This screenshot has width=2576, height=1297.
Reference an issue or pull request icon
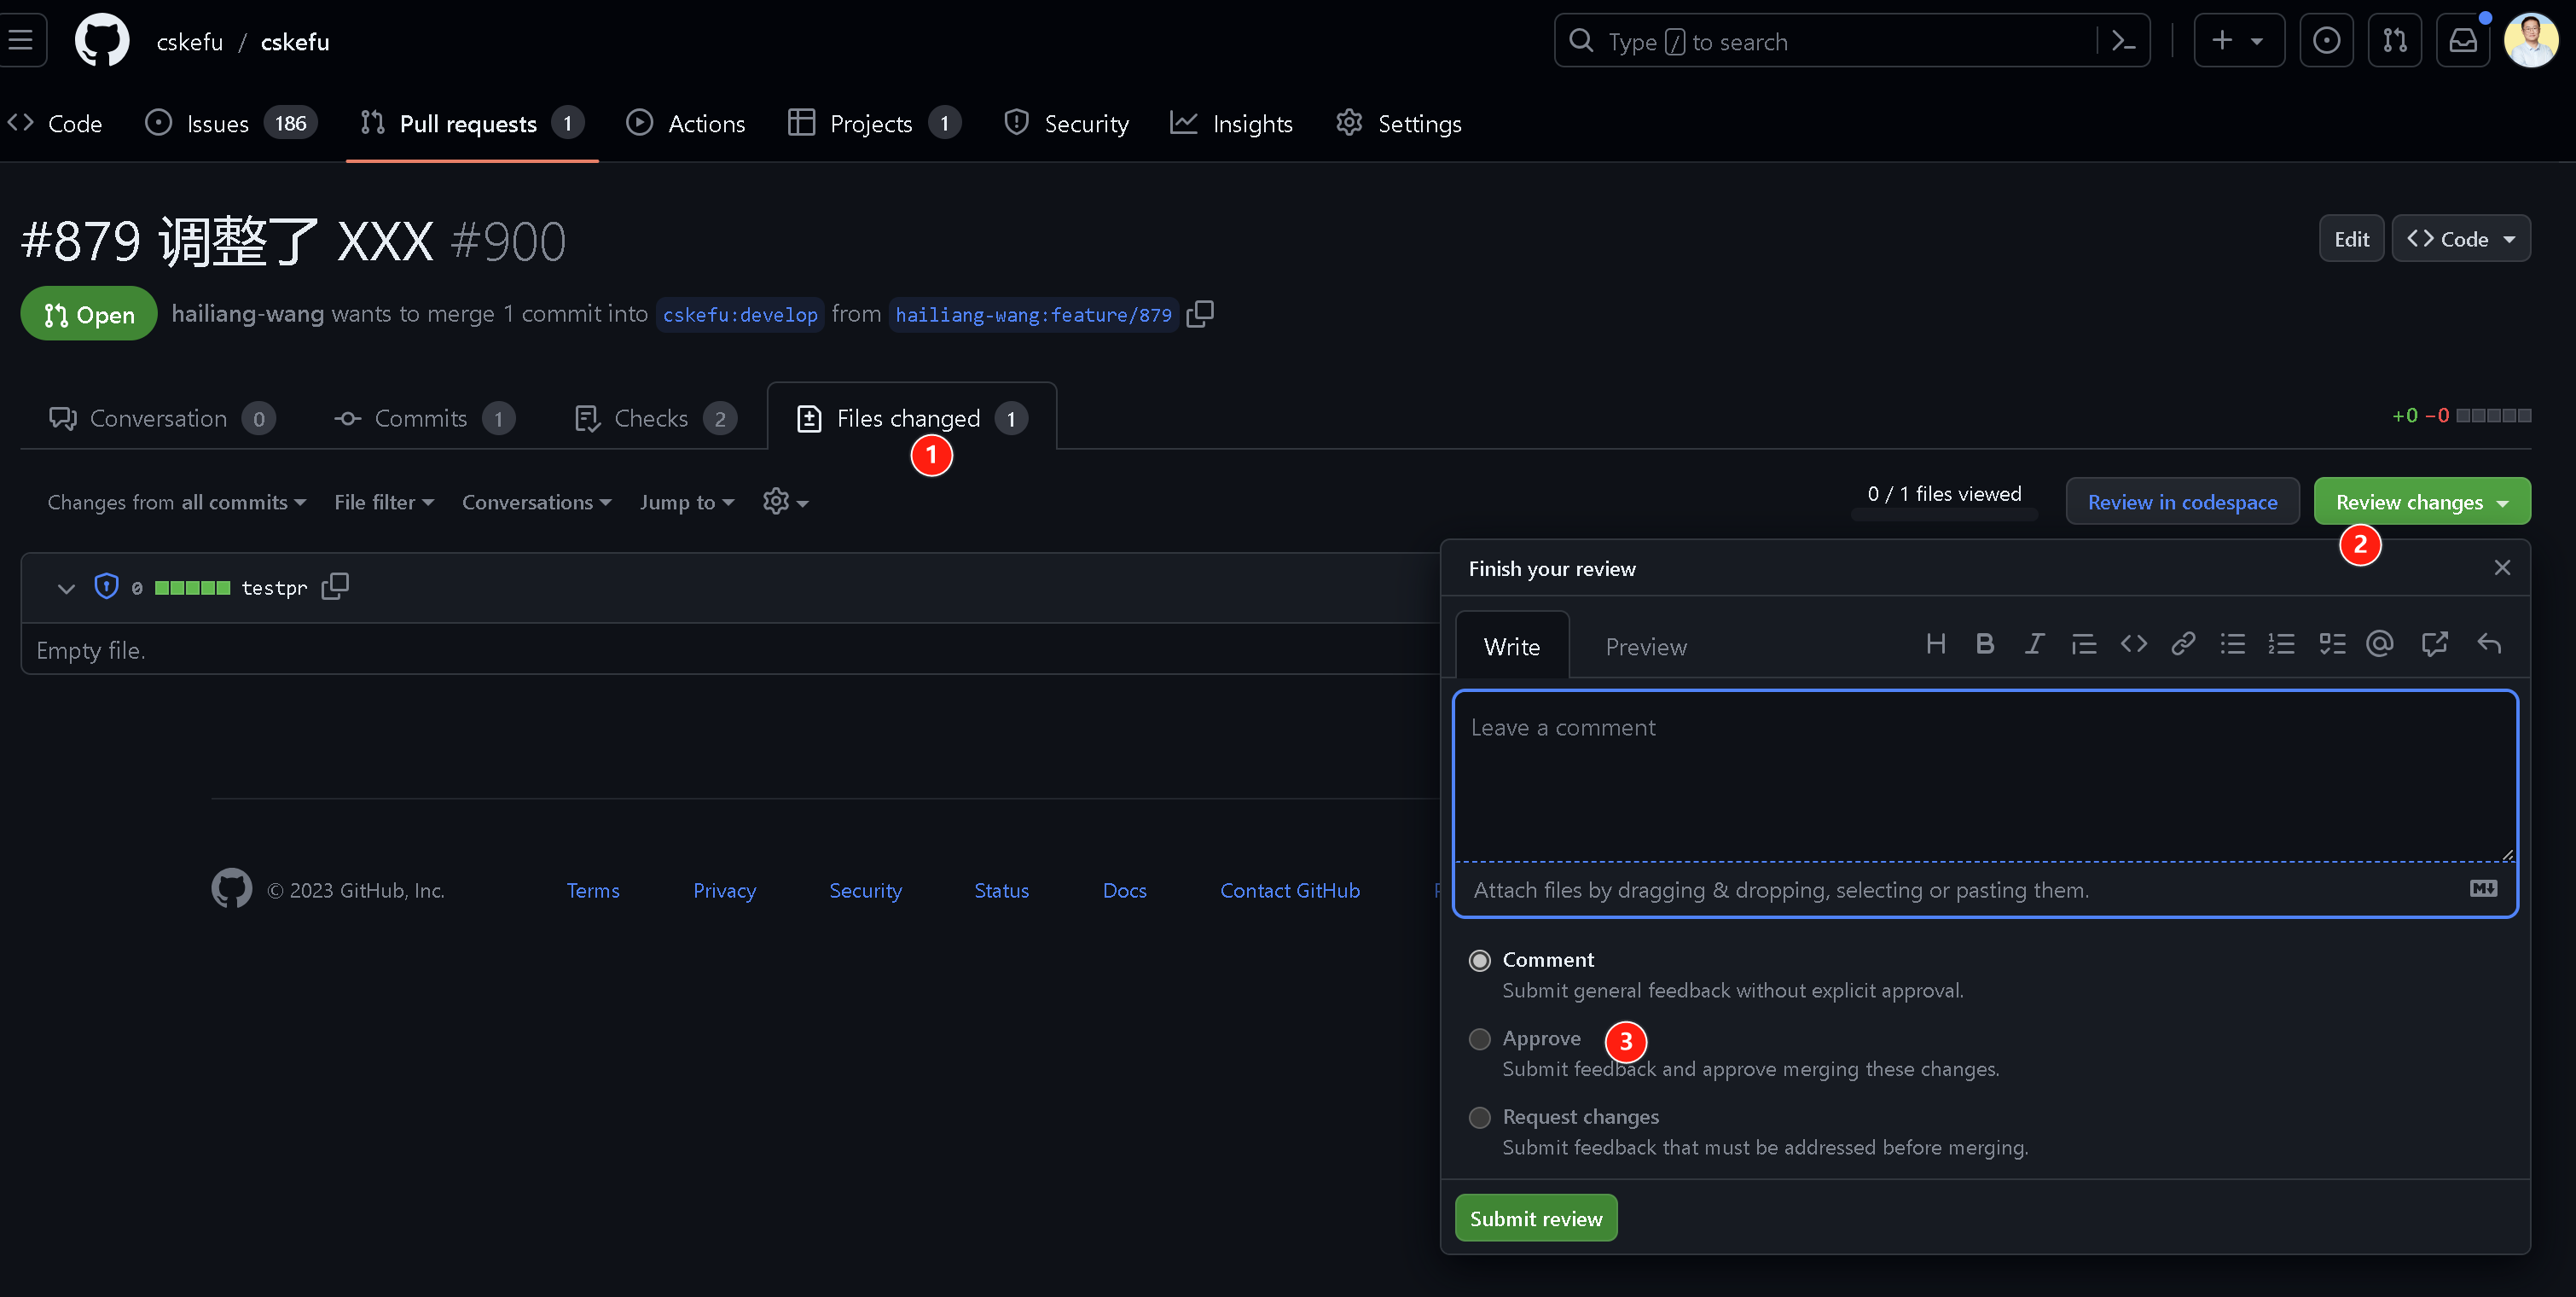[2434, 644]
